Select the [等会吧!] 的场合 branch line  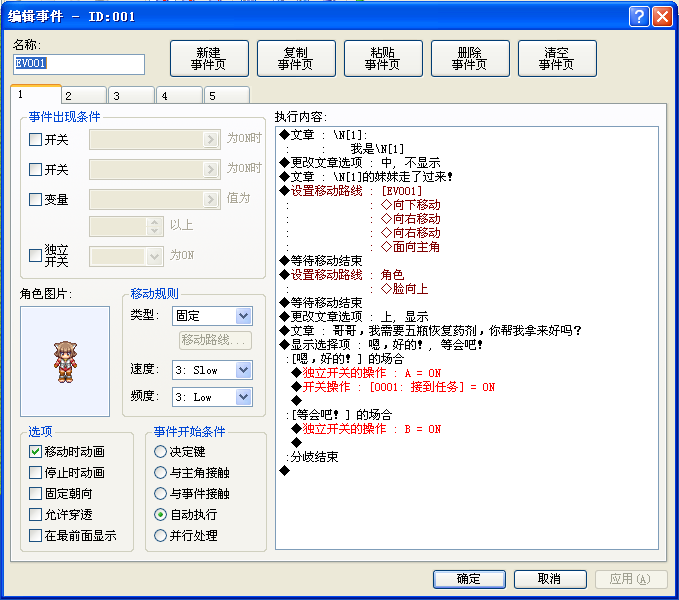[x=339, y=415]
